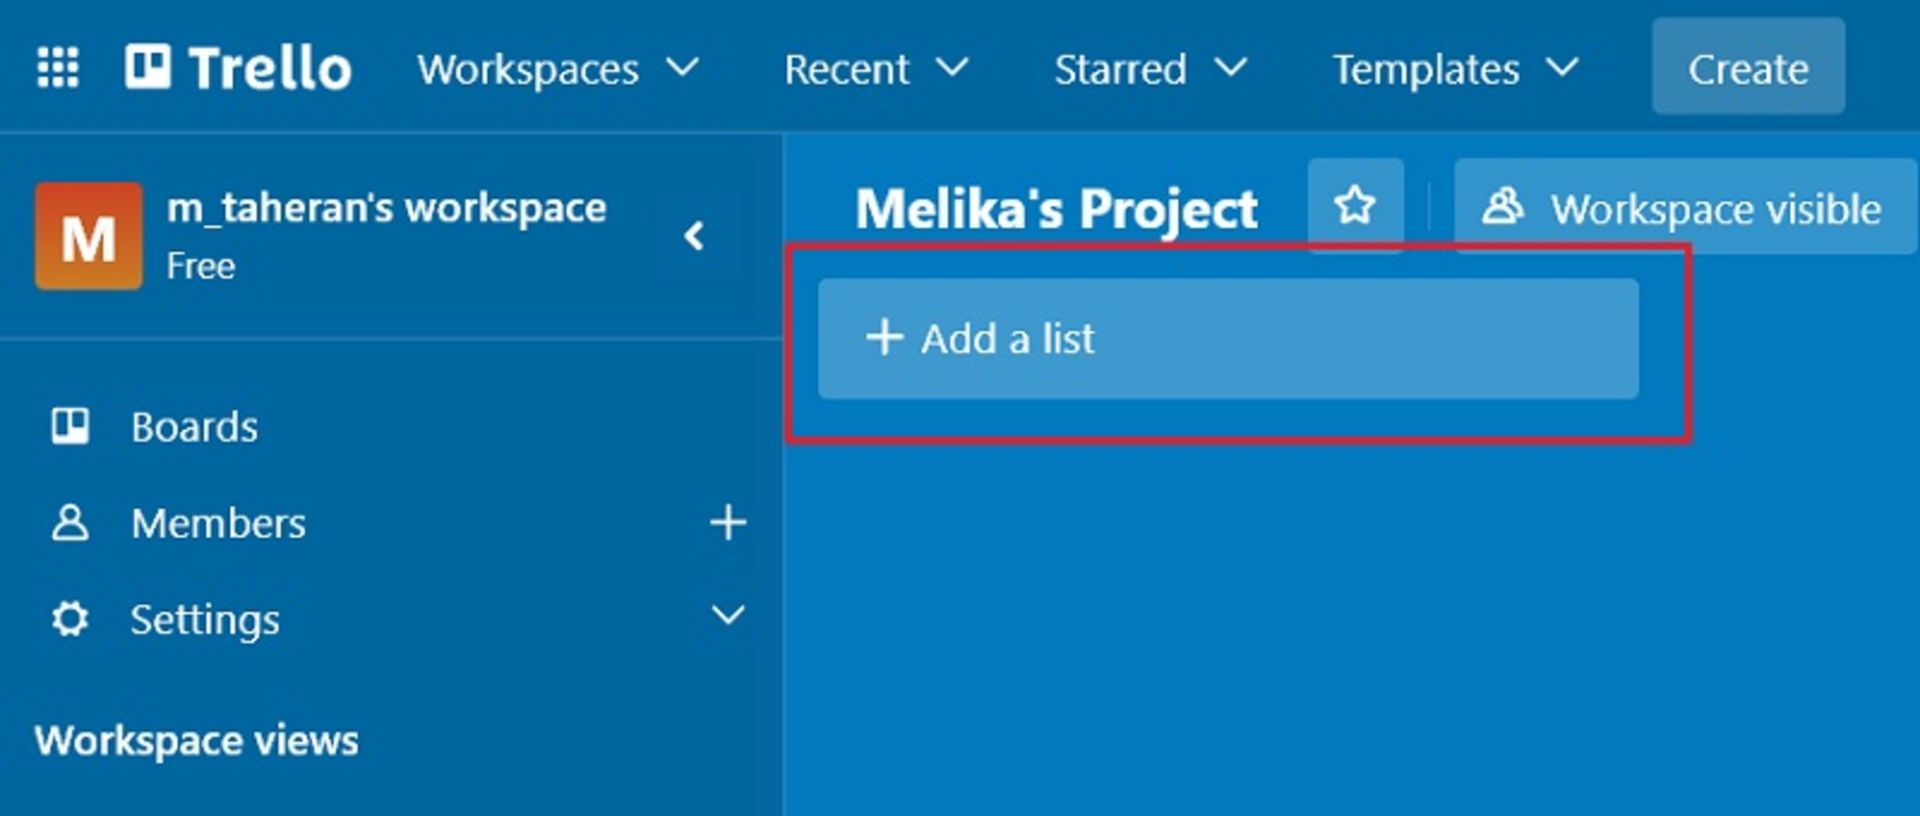
Task: Click the Boards sidebar icon
Action: (70, 426)
